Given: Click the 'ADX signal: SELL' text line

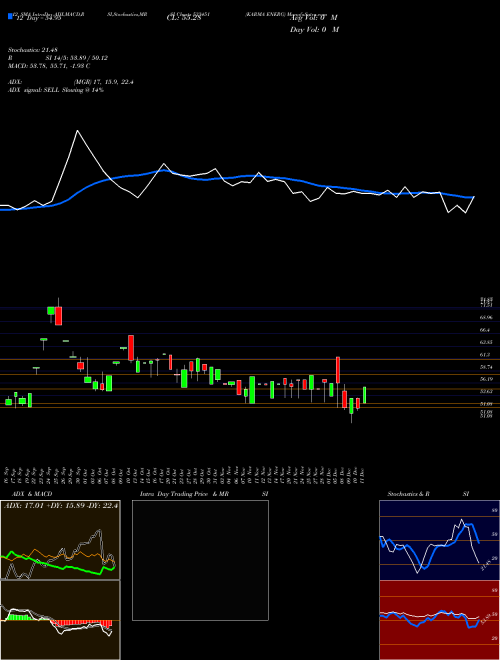Looking at the screenshot, I should coord(56,90).
